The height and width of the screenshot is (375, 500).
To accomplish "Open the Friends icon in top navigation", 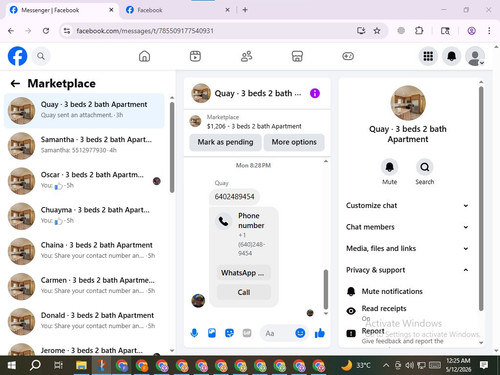I will (246, 56).
